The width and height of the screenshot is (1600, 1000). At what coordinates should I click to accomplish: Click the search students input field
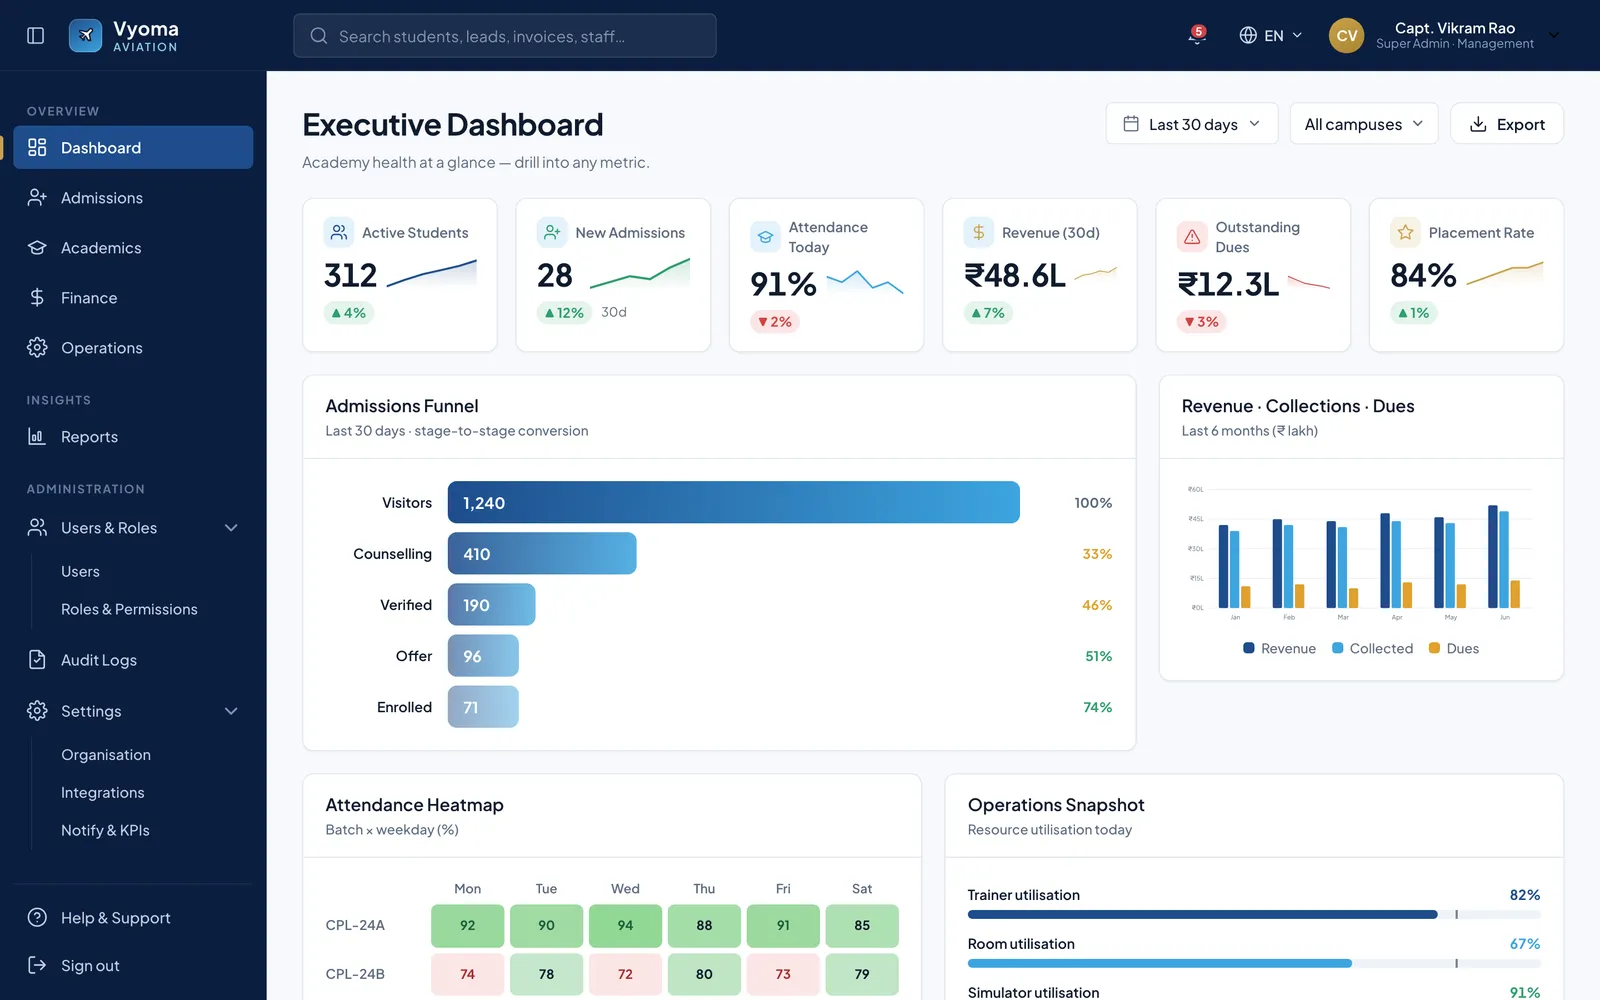pyautogui.click(x=504, y=36)
